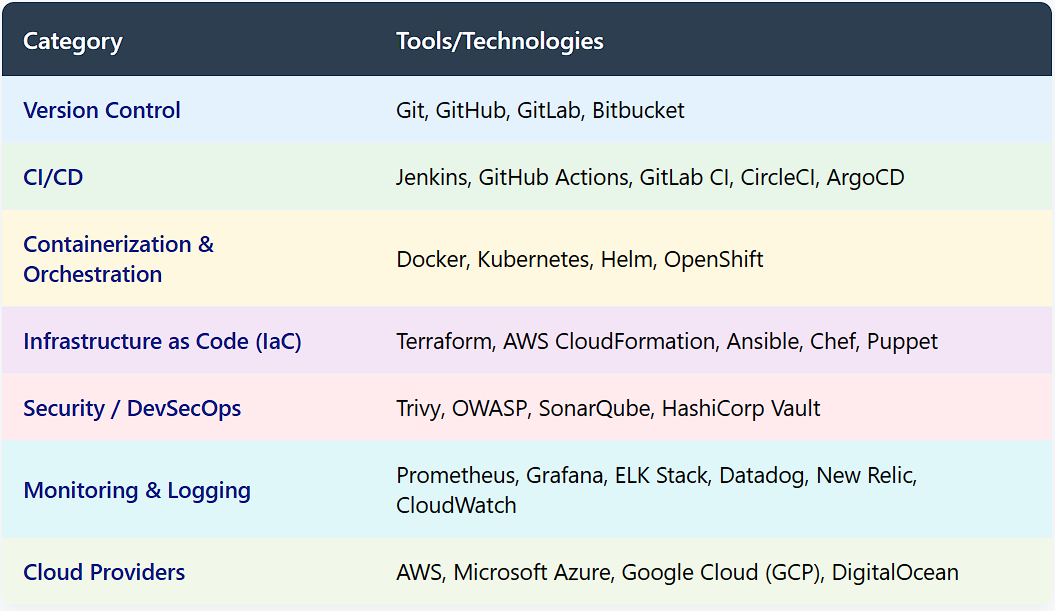Select the Security / DevSecOps category
Image resolution: width=1055 pixels, height=611 pixels.
tap(132, 408)
